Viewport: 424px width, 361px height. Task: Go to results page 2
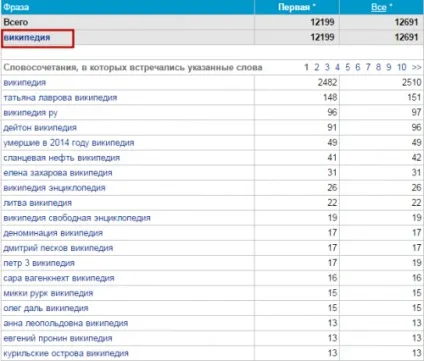[317, 67]
